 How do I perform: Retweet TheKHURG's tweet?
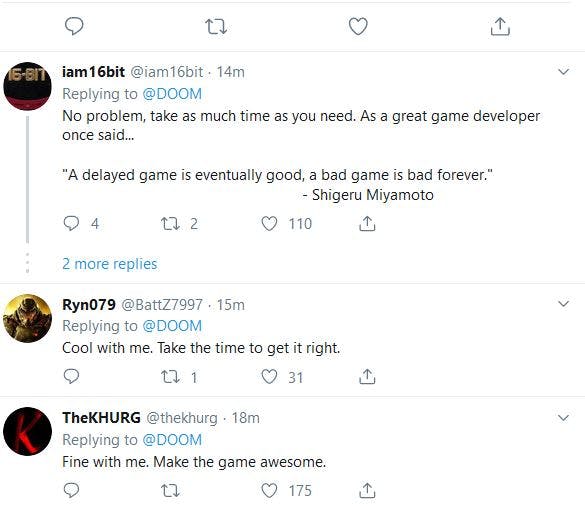pos(170,491)
